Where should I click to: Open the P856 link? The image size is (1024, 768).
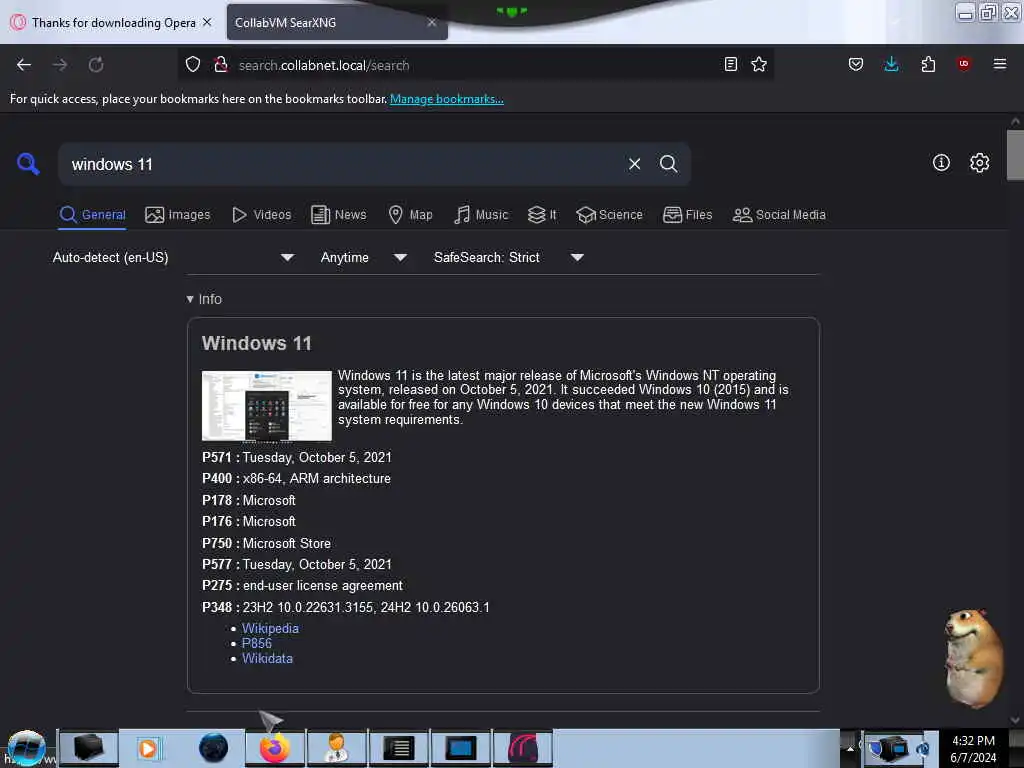[x=257, y=643]
